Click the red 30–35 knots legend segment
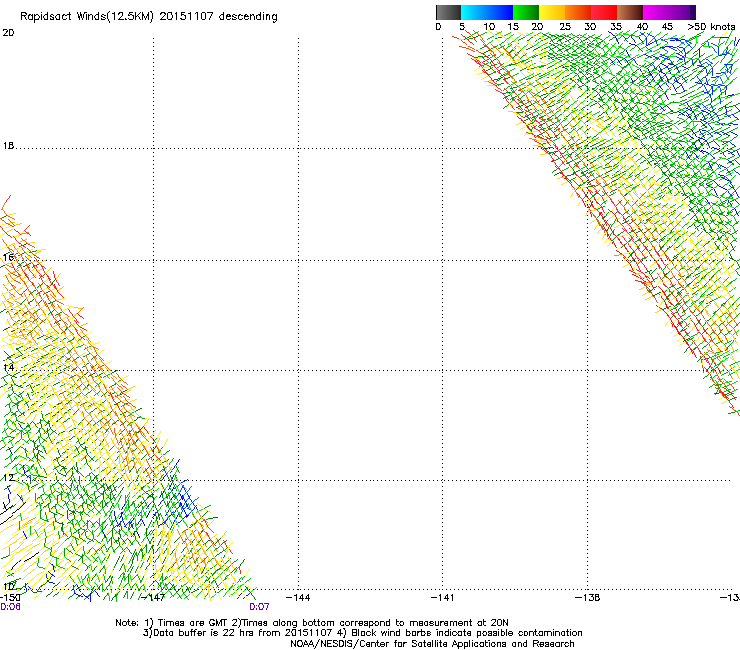This screenshot has width=740, height=650. (604, 12)
